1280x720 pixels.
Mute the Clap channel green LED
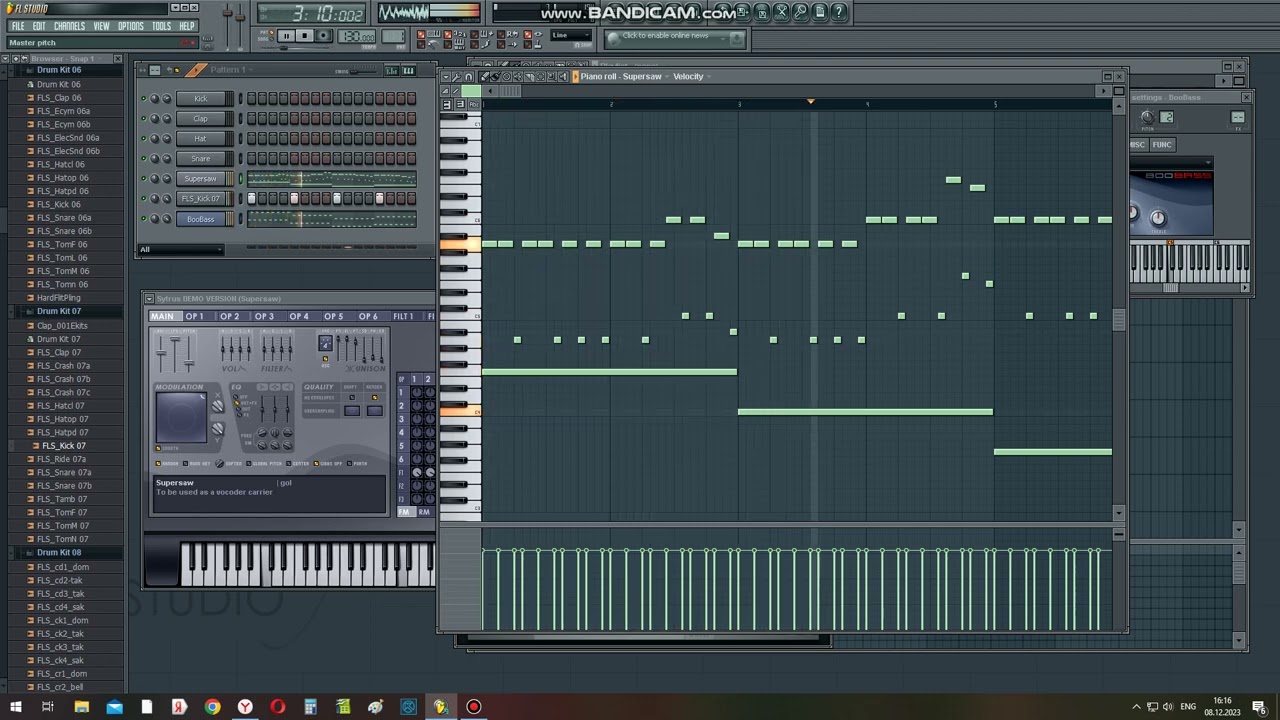[x=144, y=118]
